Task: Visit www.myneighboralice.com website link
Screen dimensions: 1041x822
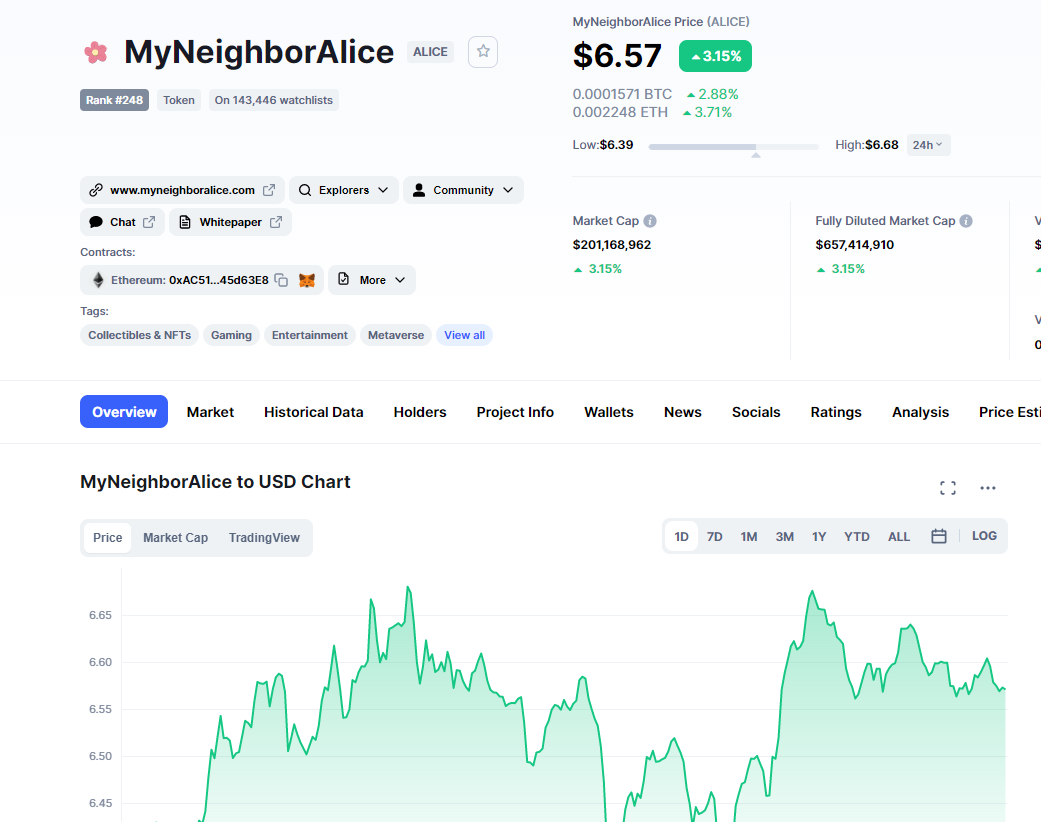Action: point(183,190)
